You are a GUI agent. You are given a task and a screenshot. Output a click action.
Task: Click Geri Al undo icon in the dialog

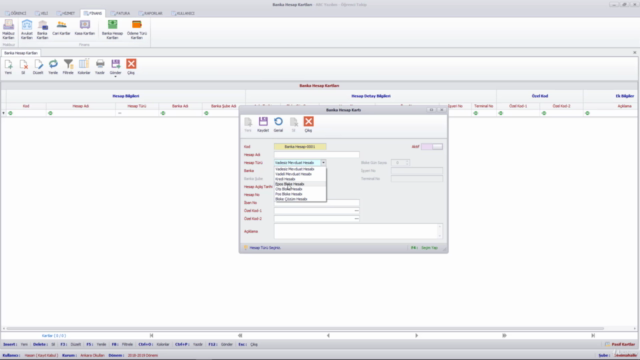click(278, 124)
